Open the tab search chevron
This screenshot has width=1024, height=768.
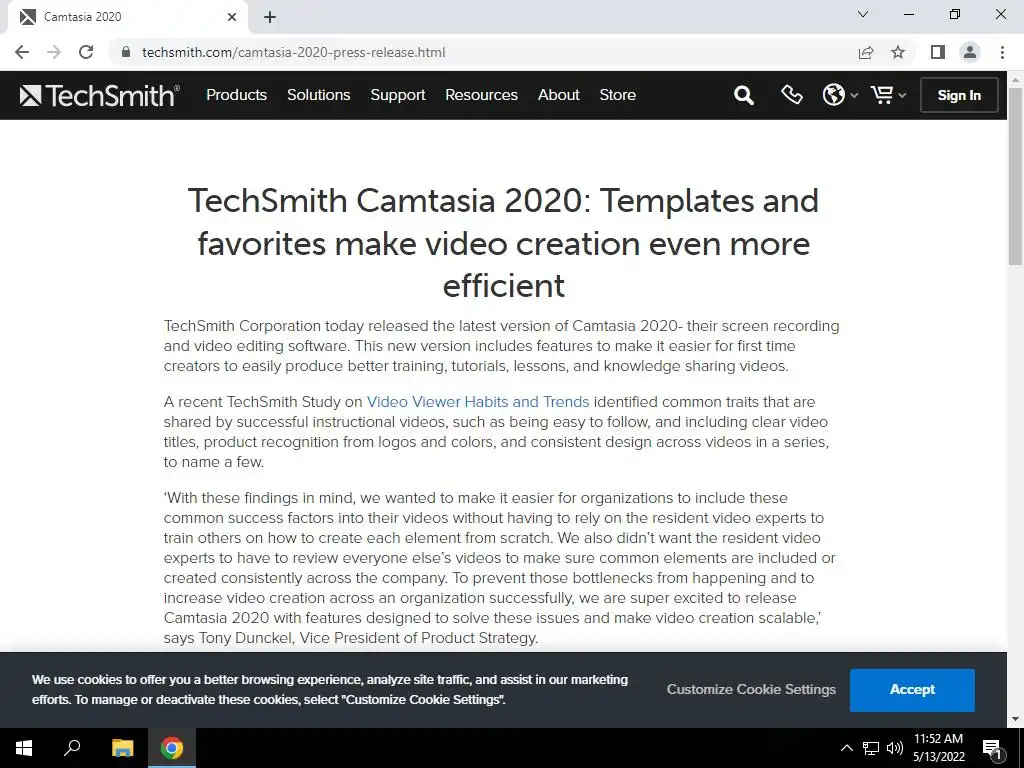click(863, 14)
